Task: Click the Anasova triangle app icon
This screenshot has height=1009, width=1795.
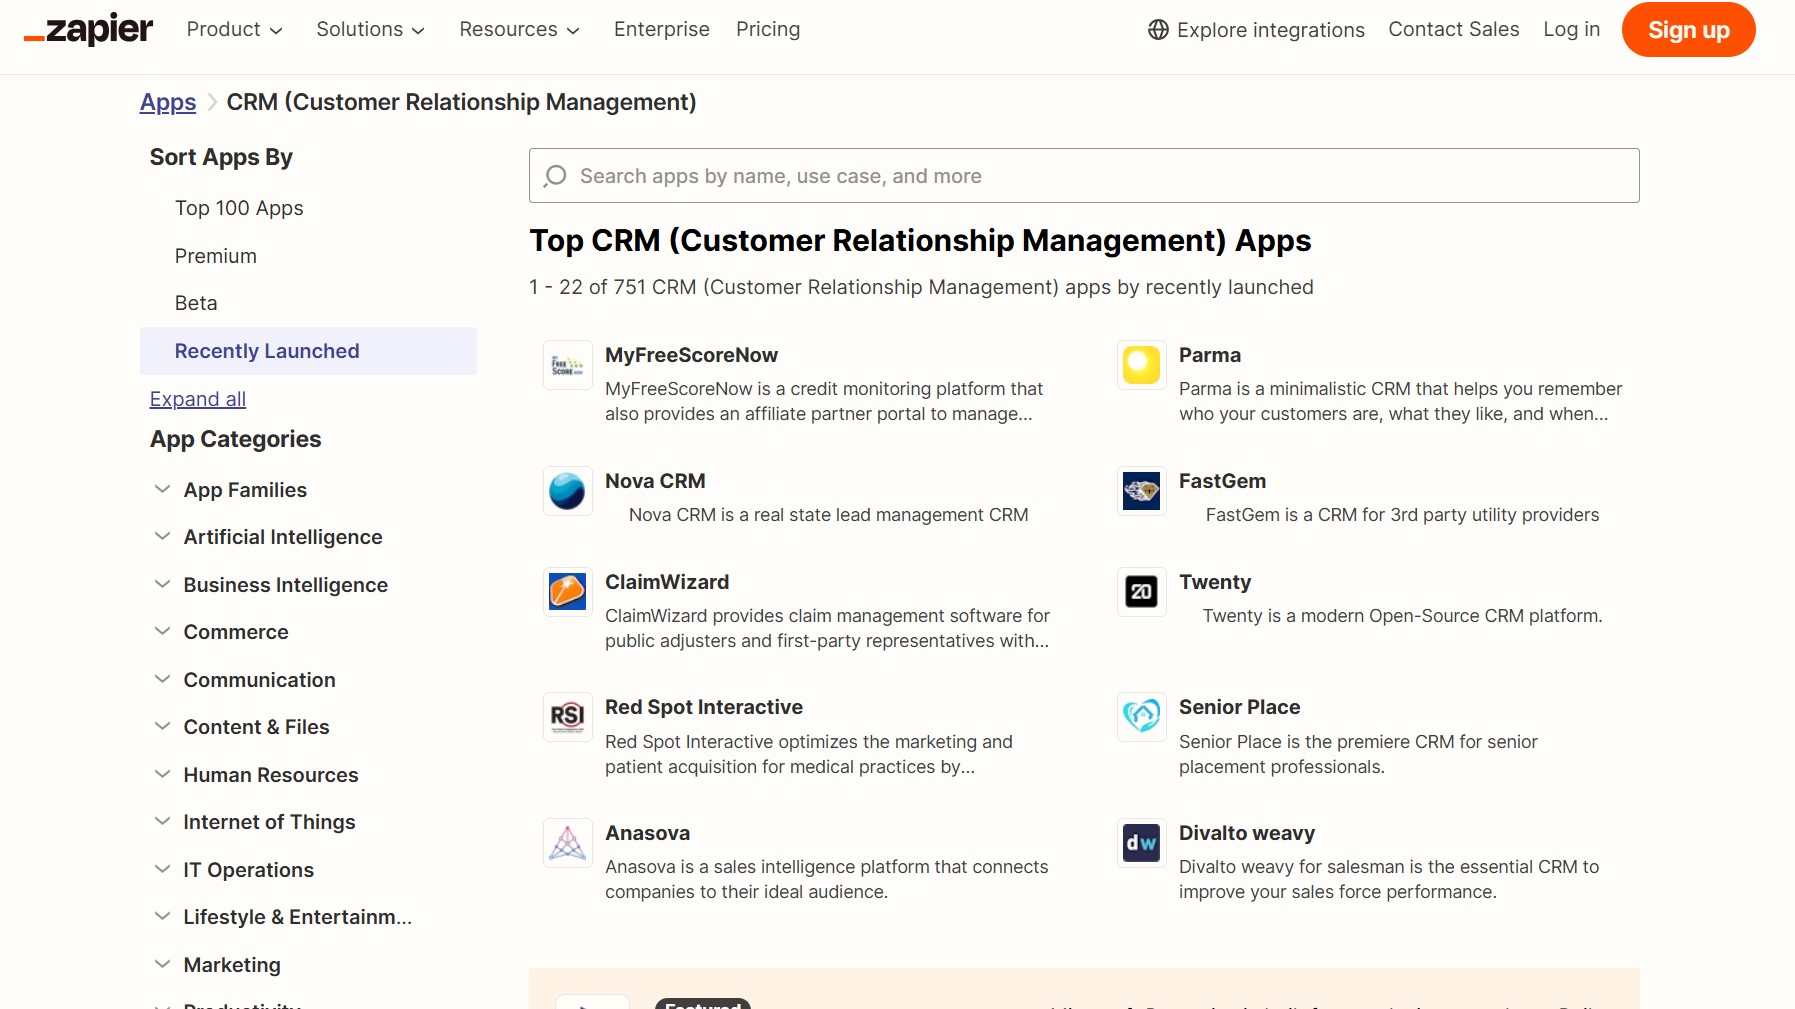Action: [x=567, y=843]
